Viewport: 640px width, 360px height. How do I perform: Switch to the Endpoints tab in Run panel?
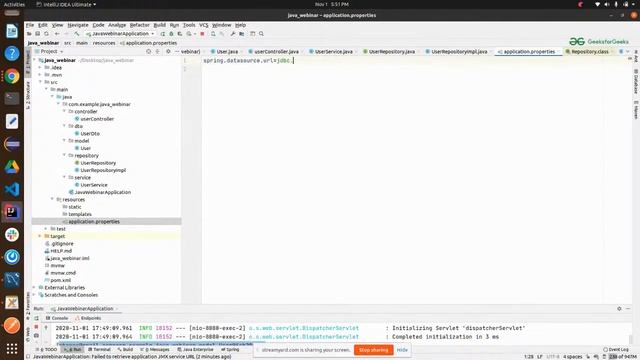pyautogui.click(x=88, y=318)
